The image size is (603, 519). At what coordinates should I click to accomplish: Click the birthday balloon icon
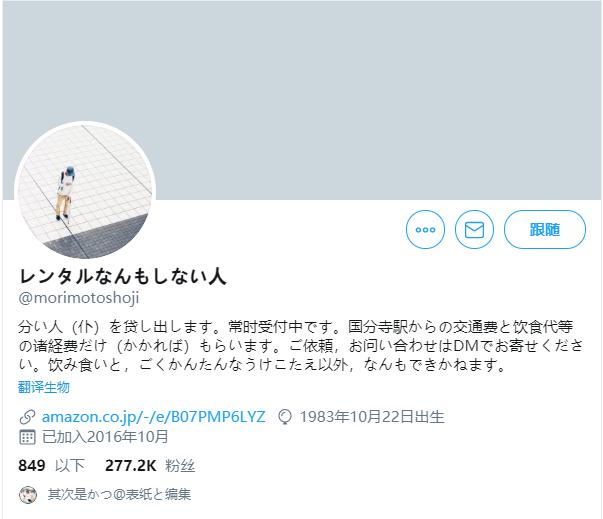(285, 417)
